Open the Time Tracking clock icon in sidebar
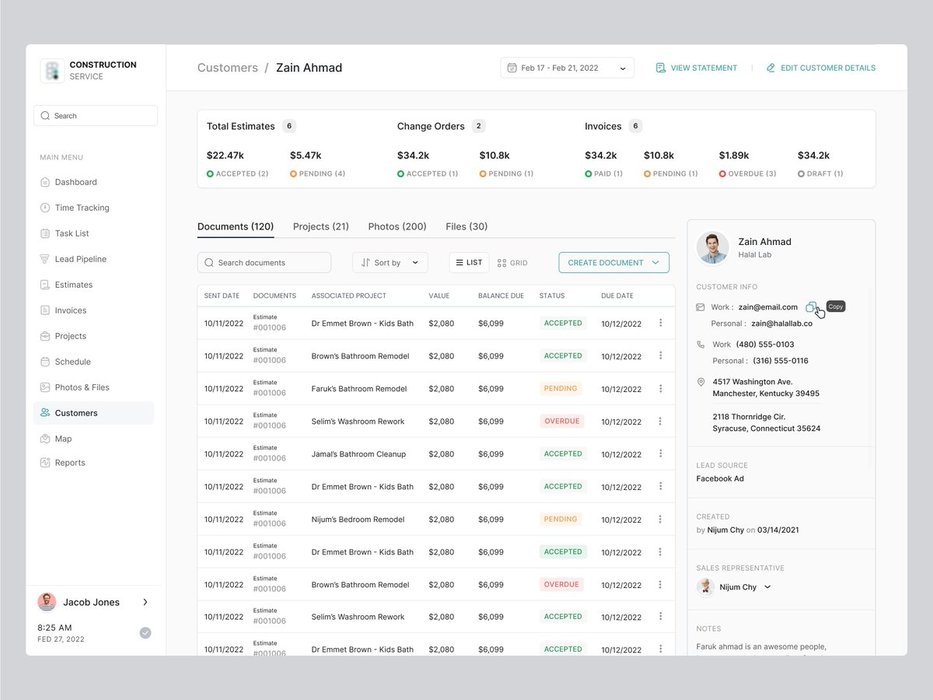 click(x=45, y=208)
